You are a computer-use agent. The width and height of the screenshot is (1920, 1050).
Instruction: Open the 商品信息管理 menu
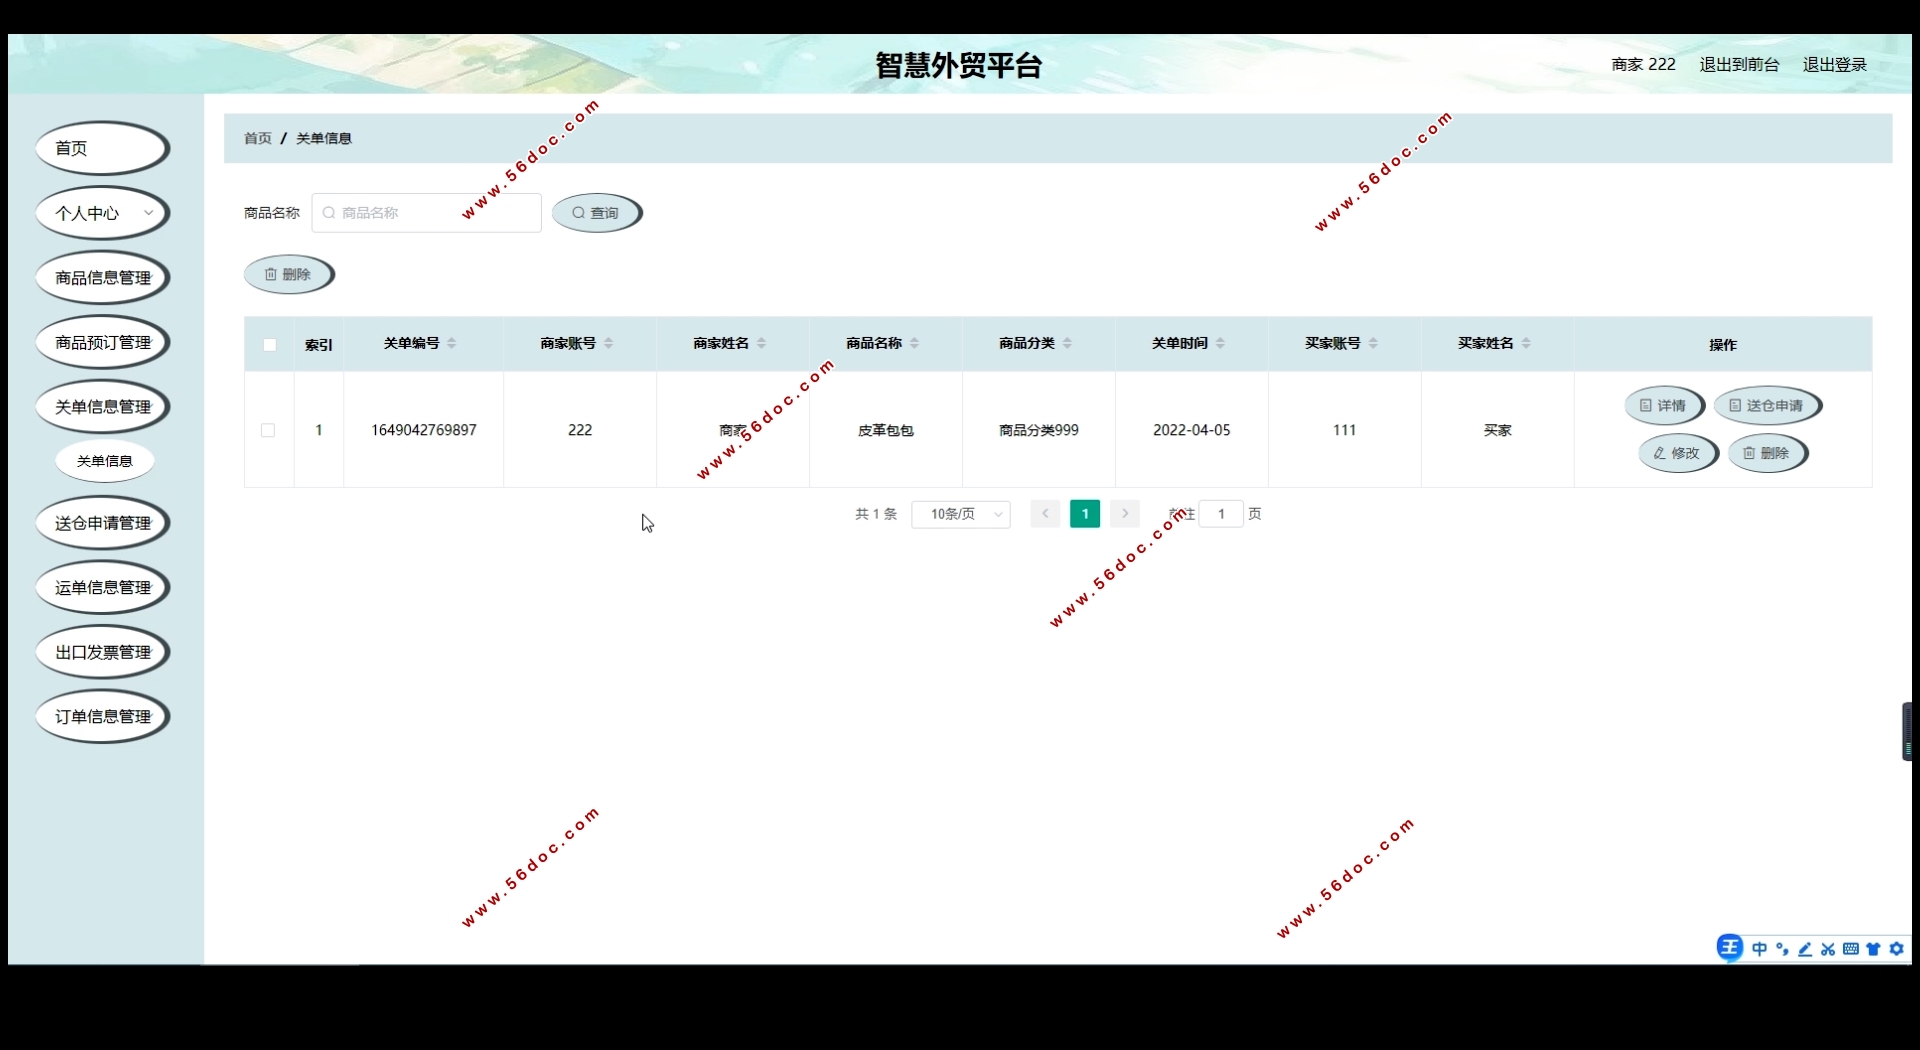pyautogui.click(x=102, y=278)
